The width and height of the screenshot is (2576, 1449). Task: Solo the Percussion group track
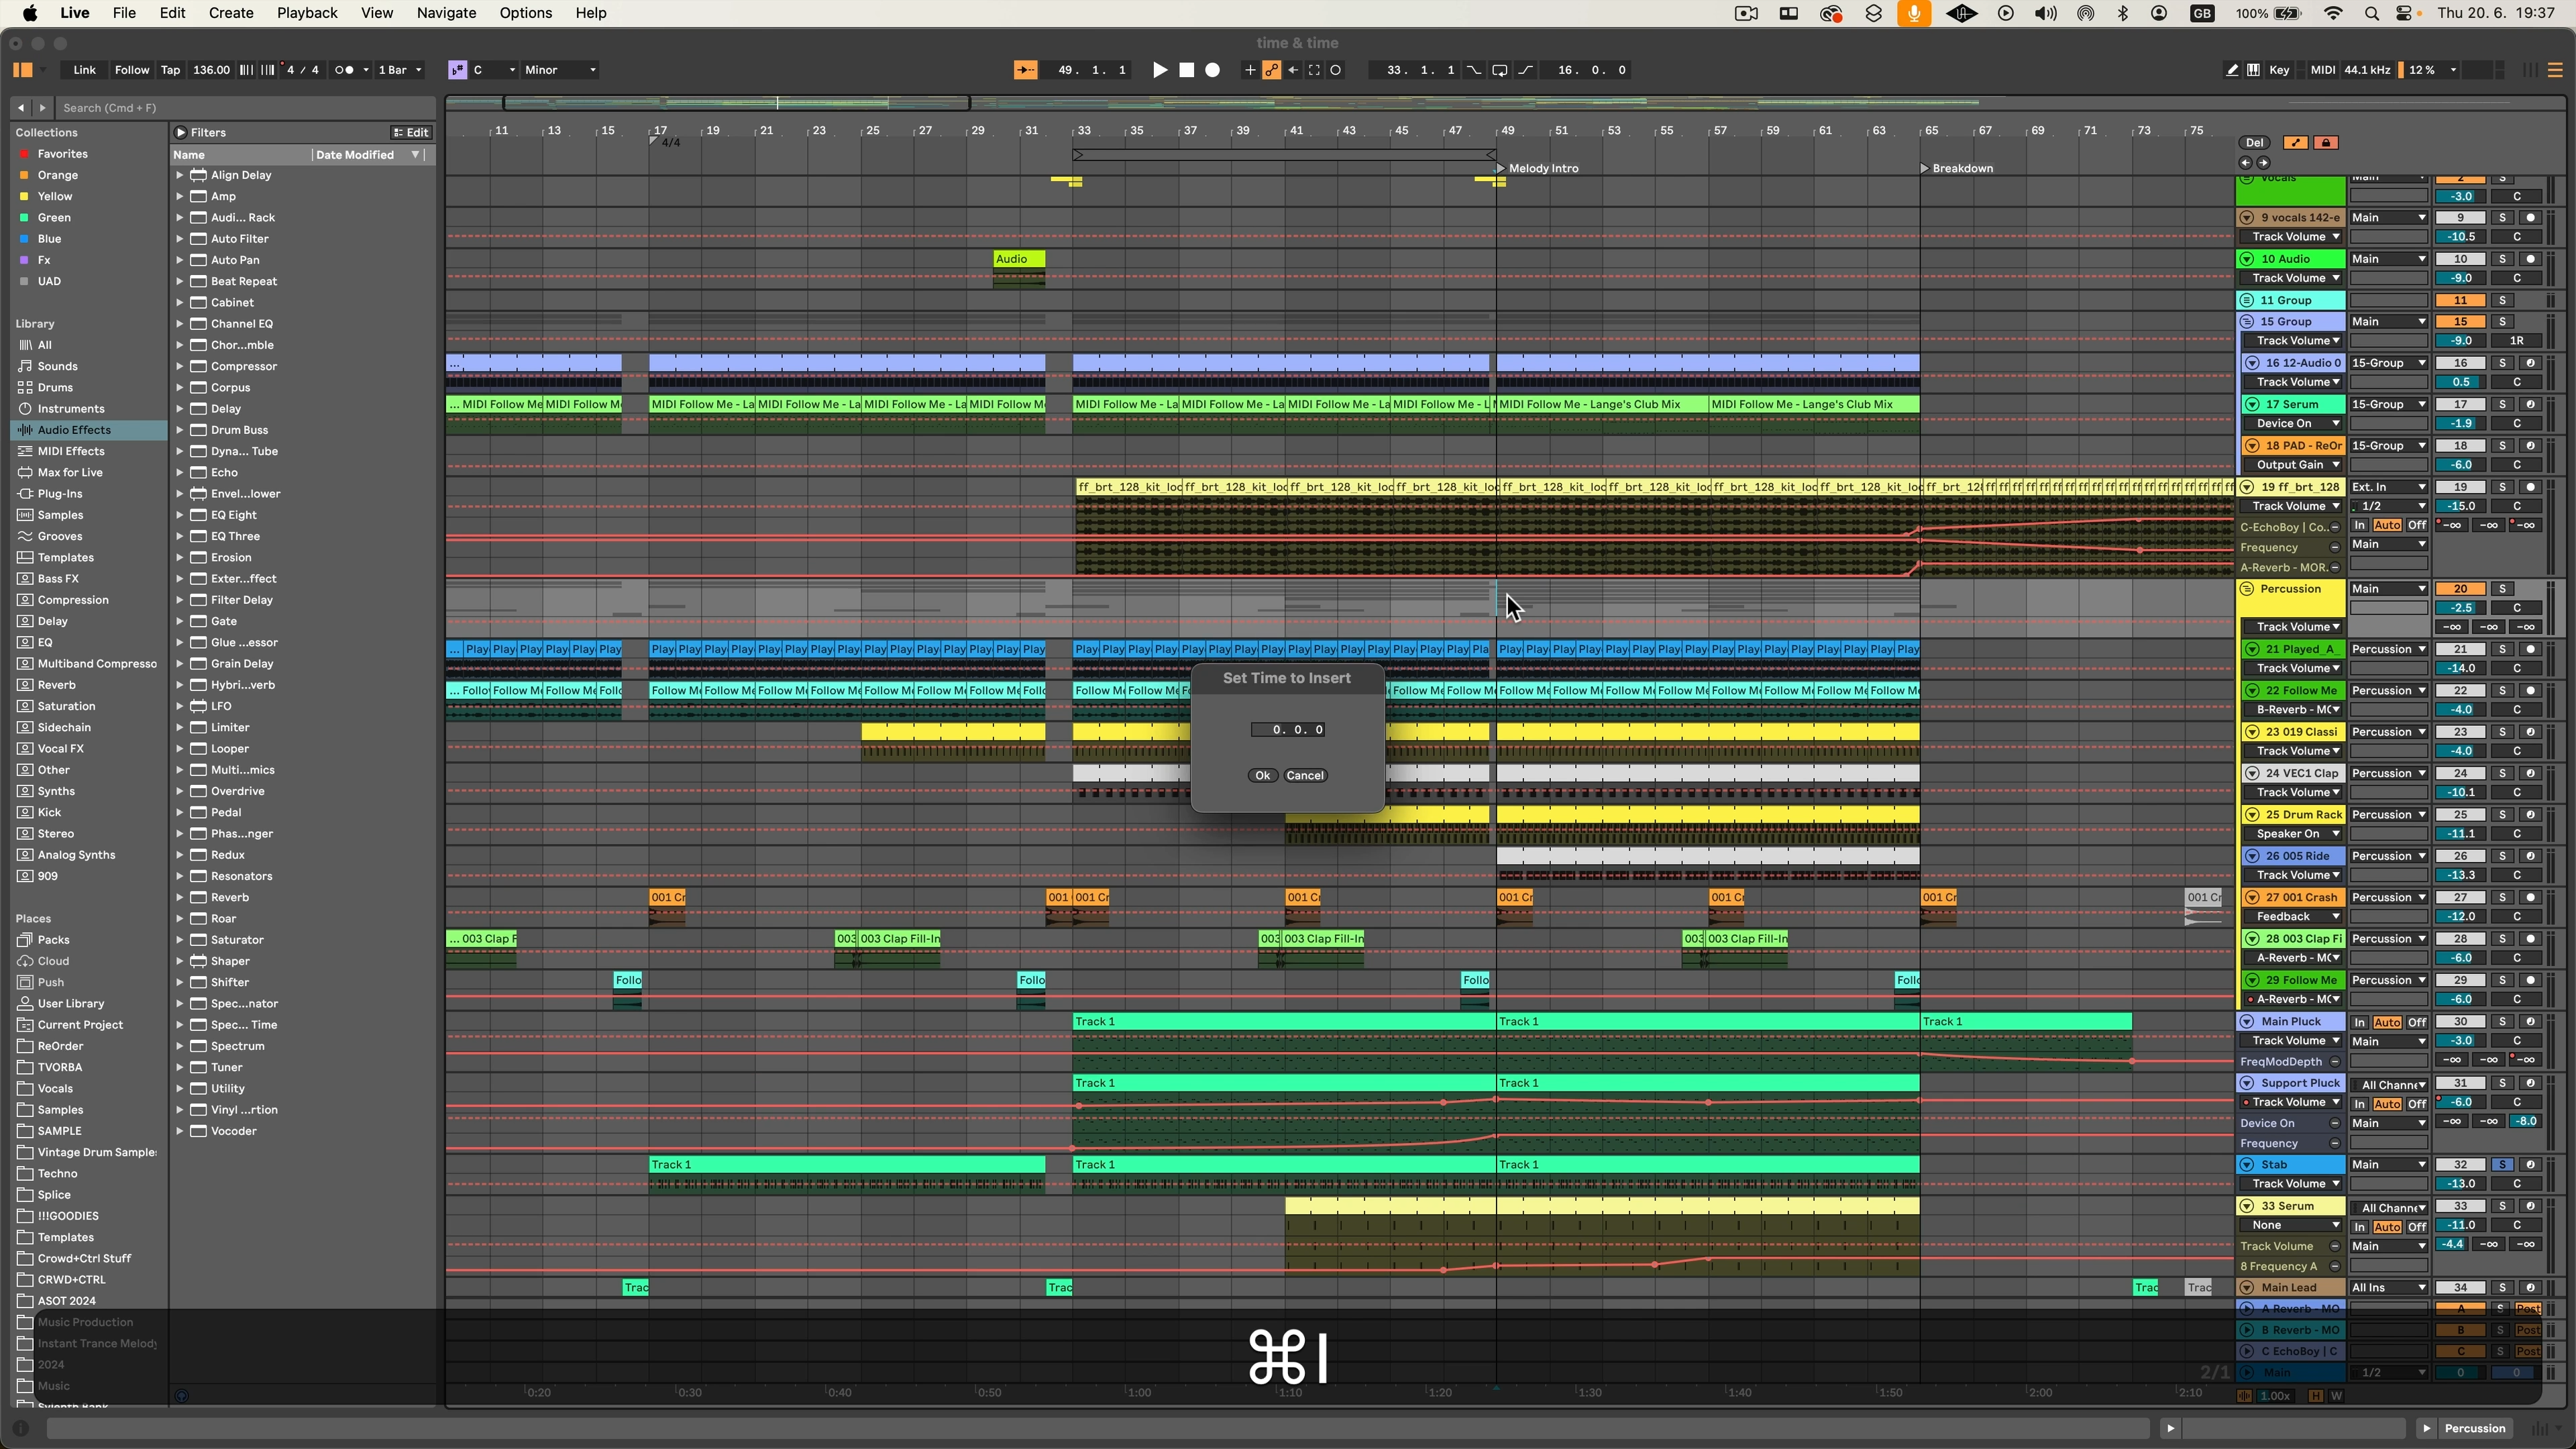(x=2502, y=589)
